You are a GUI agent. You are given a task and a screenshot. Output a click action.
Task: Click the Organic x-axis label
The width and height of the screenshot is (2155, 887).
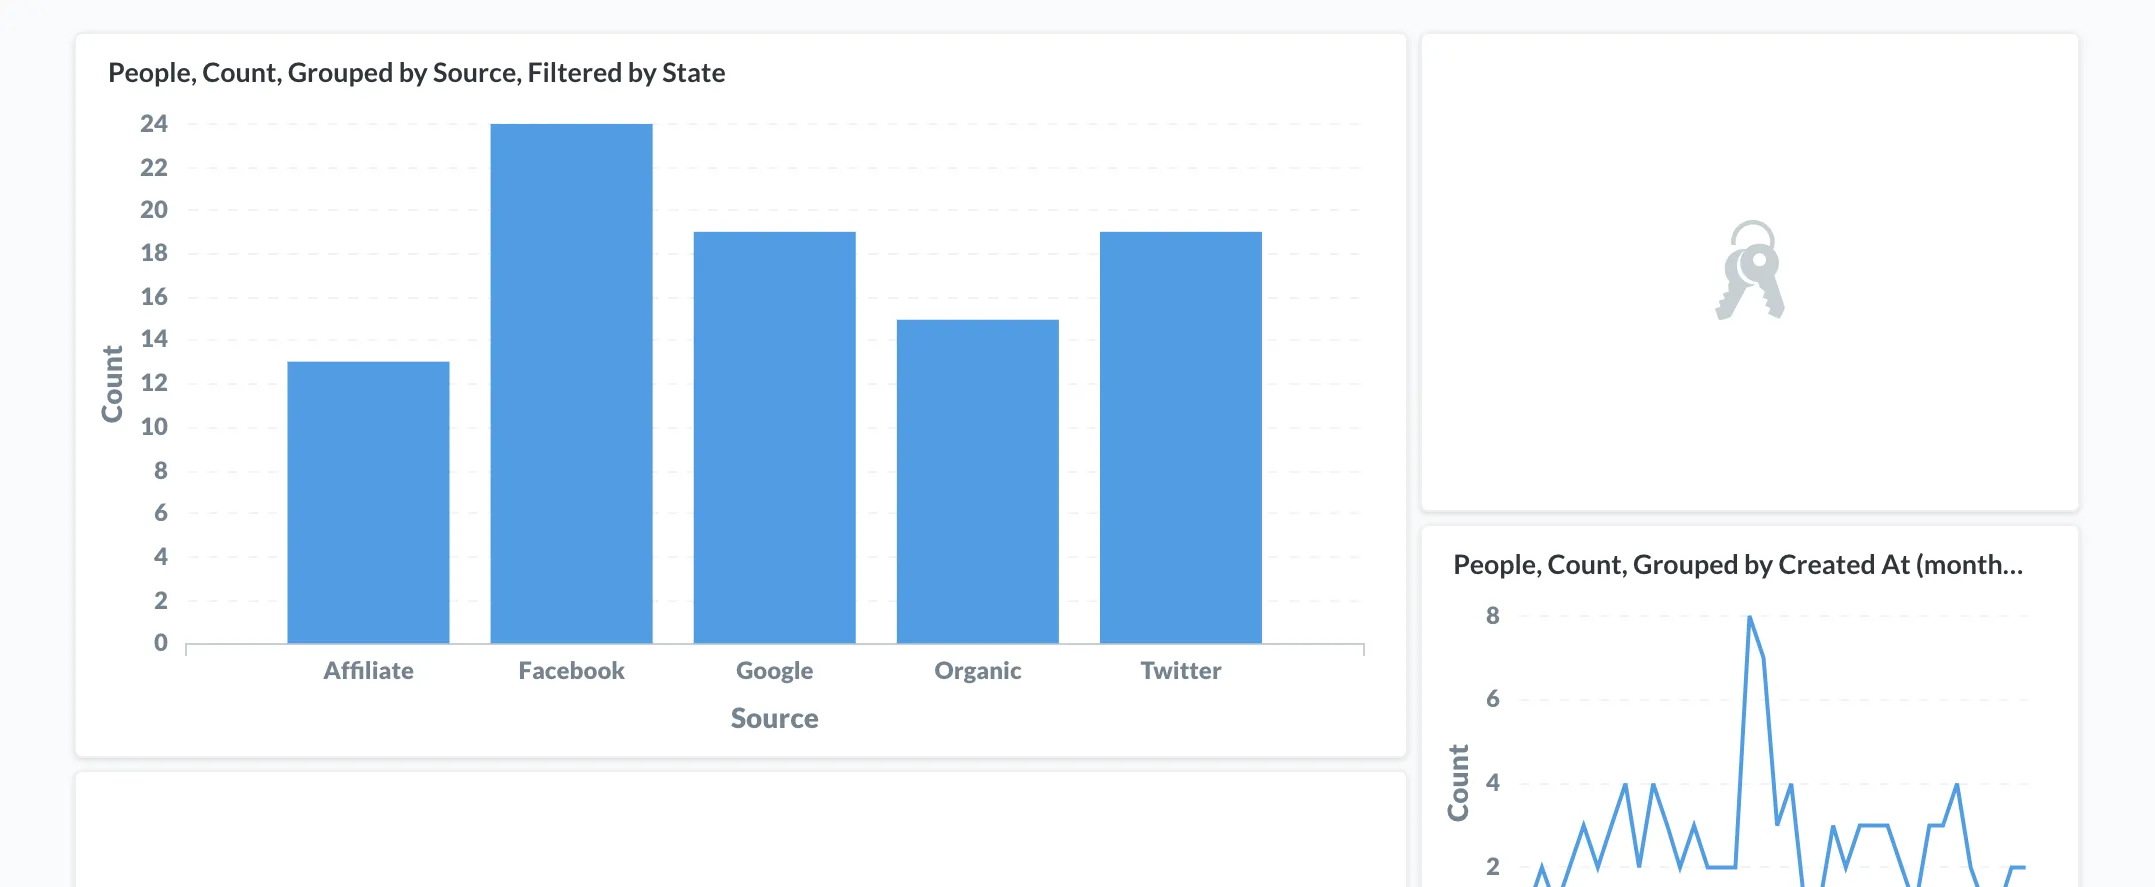click(977, 671)
